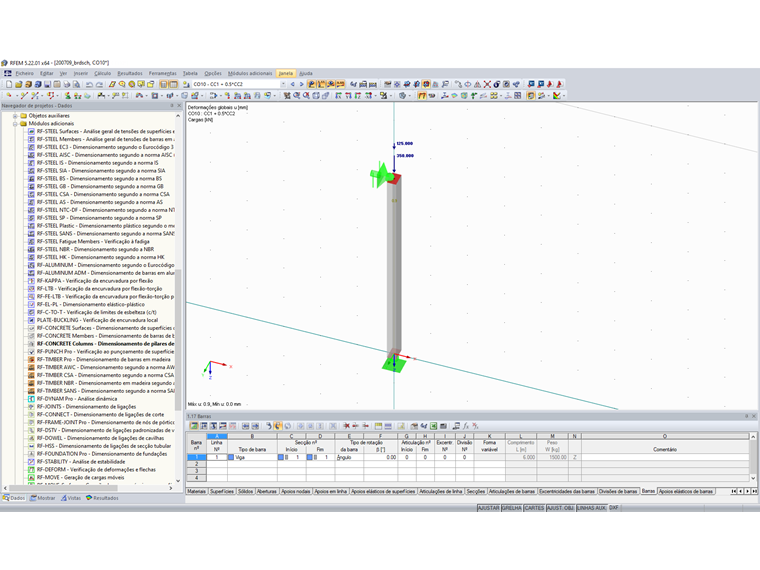Viewport: 760px width, 570px height.
Task: Click the warning triangle icon in toolbar
Action: coord(477,84)
